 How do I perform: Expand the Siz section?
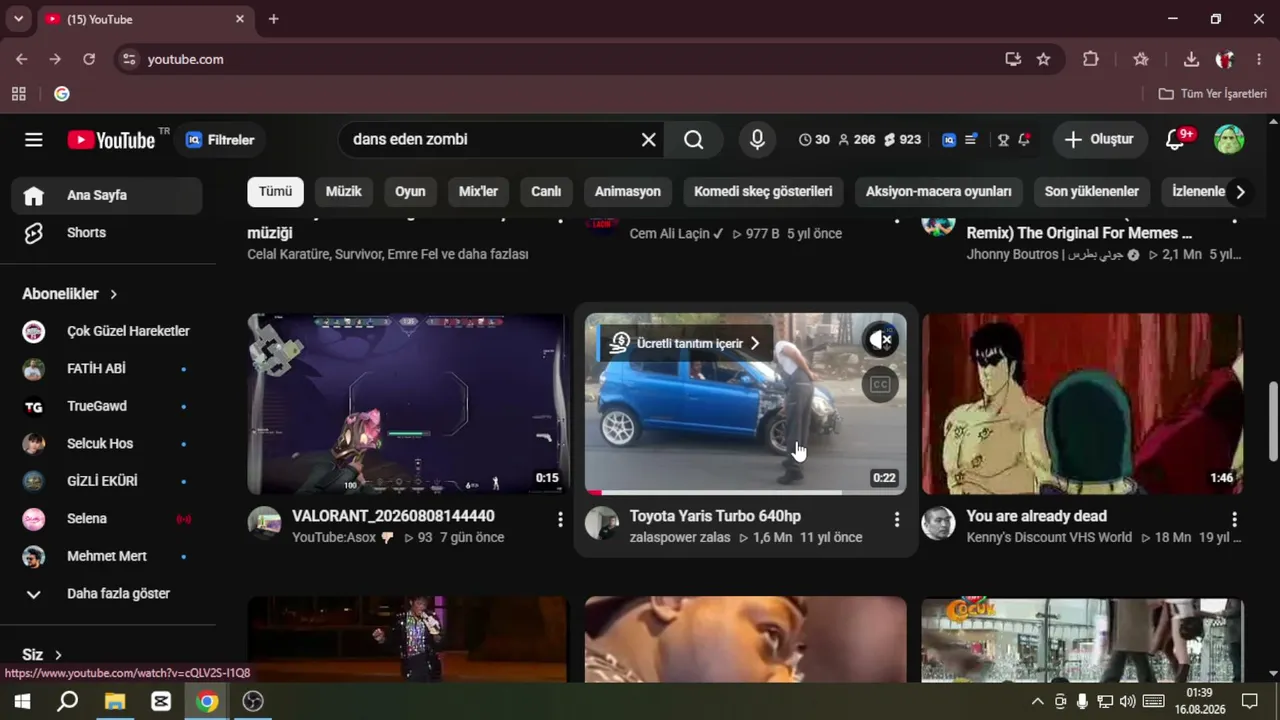[x=42, y=655]
